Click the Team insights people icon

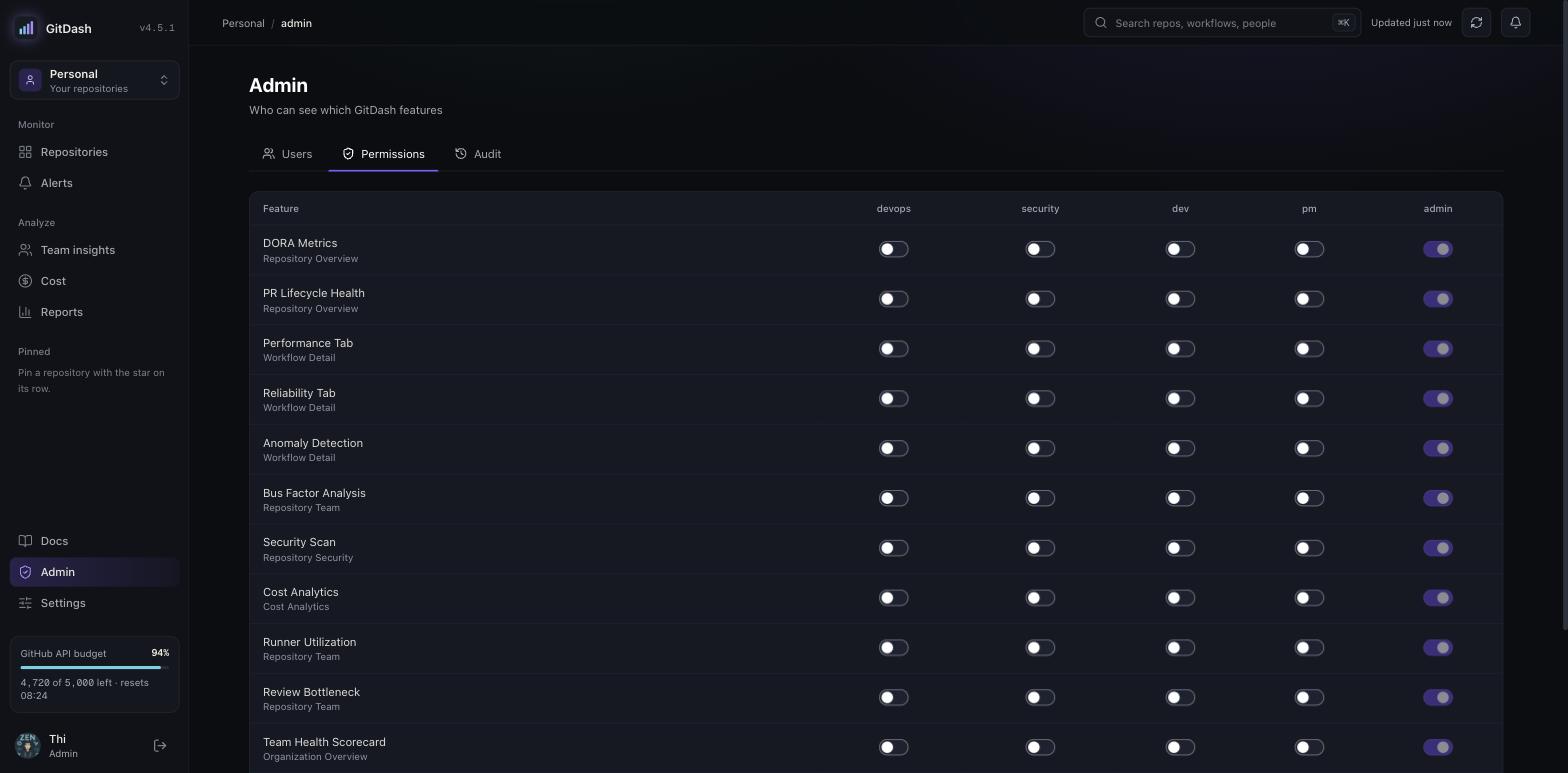(25, 250)
